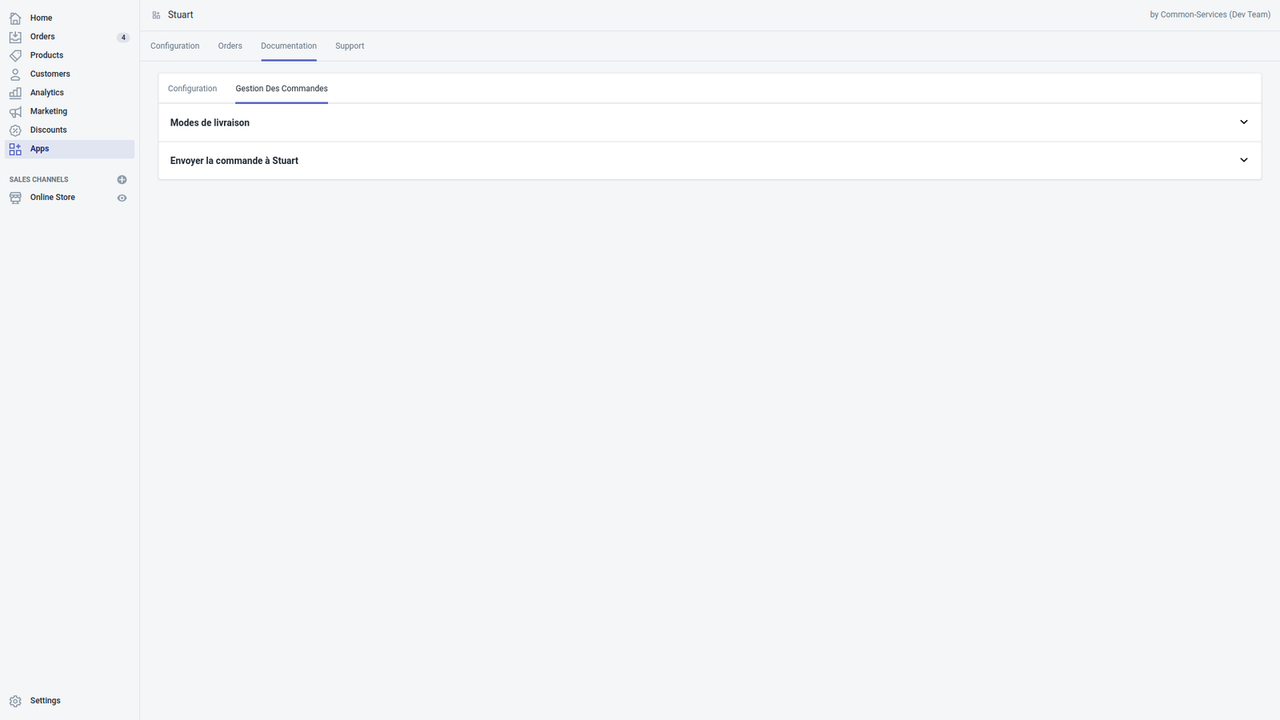The width and height of the screenshot is (1280, 720).
Task: Expand Modes de livraison chevron
Action: 1244,122
